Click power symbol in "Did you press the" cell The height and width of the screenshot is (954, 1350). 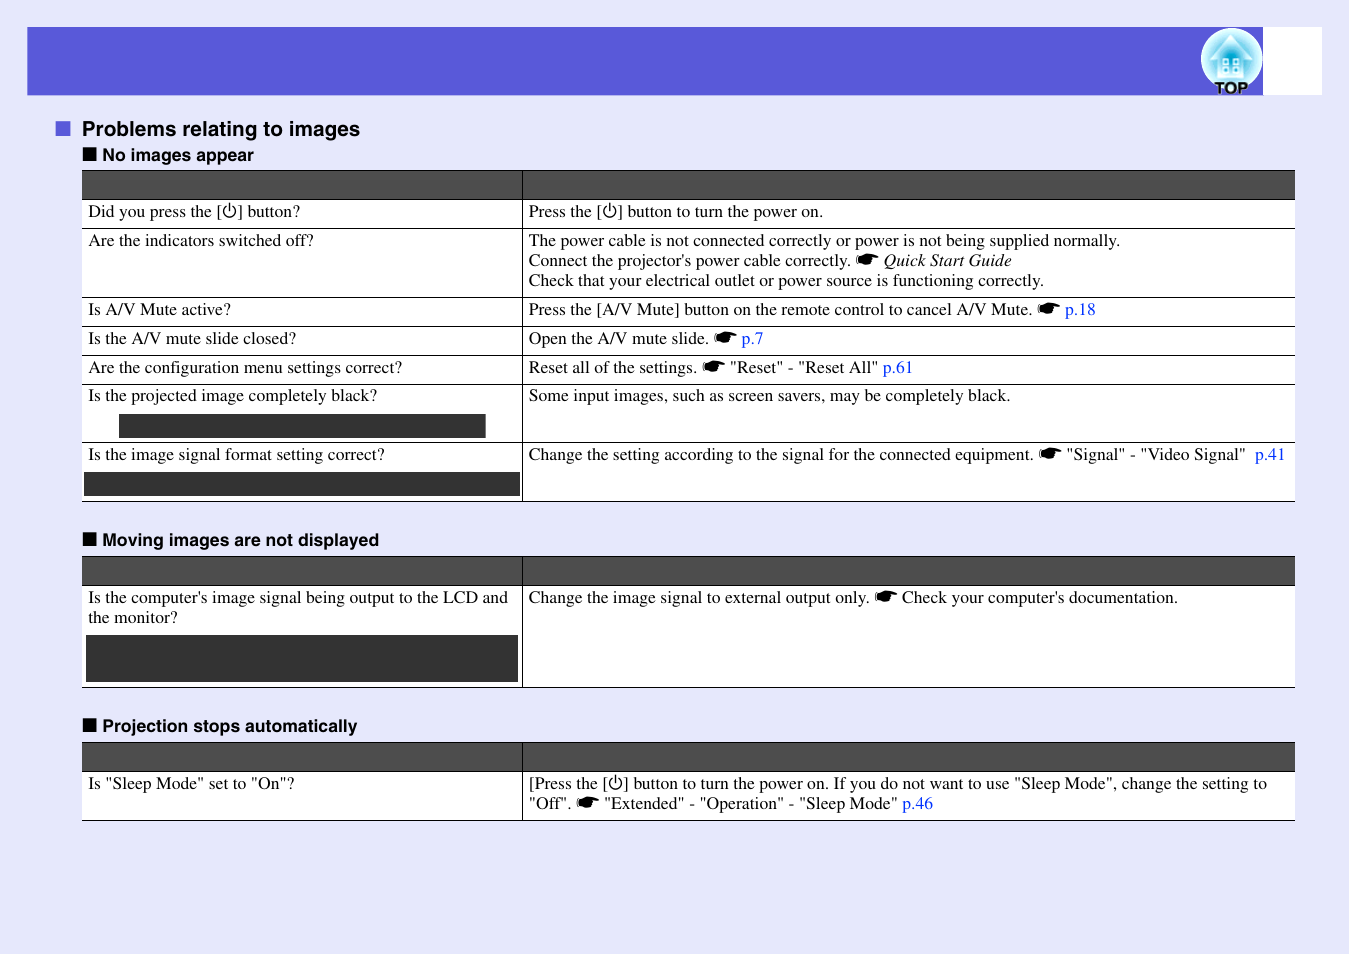coord(230,211)
